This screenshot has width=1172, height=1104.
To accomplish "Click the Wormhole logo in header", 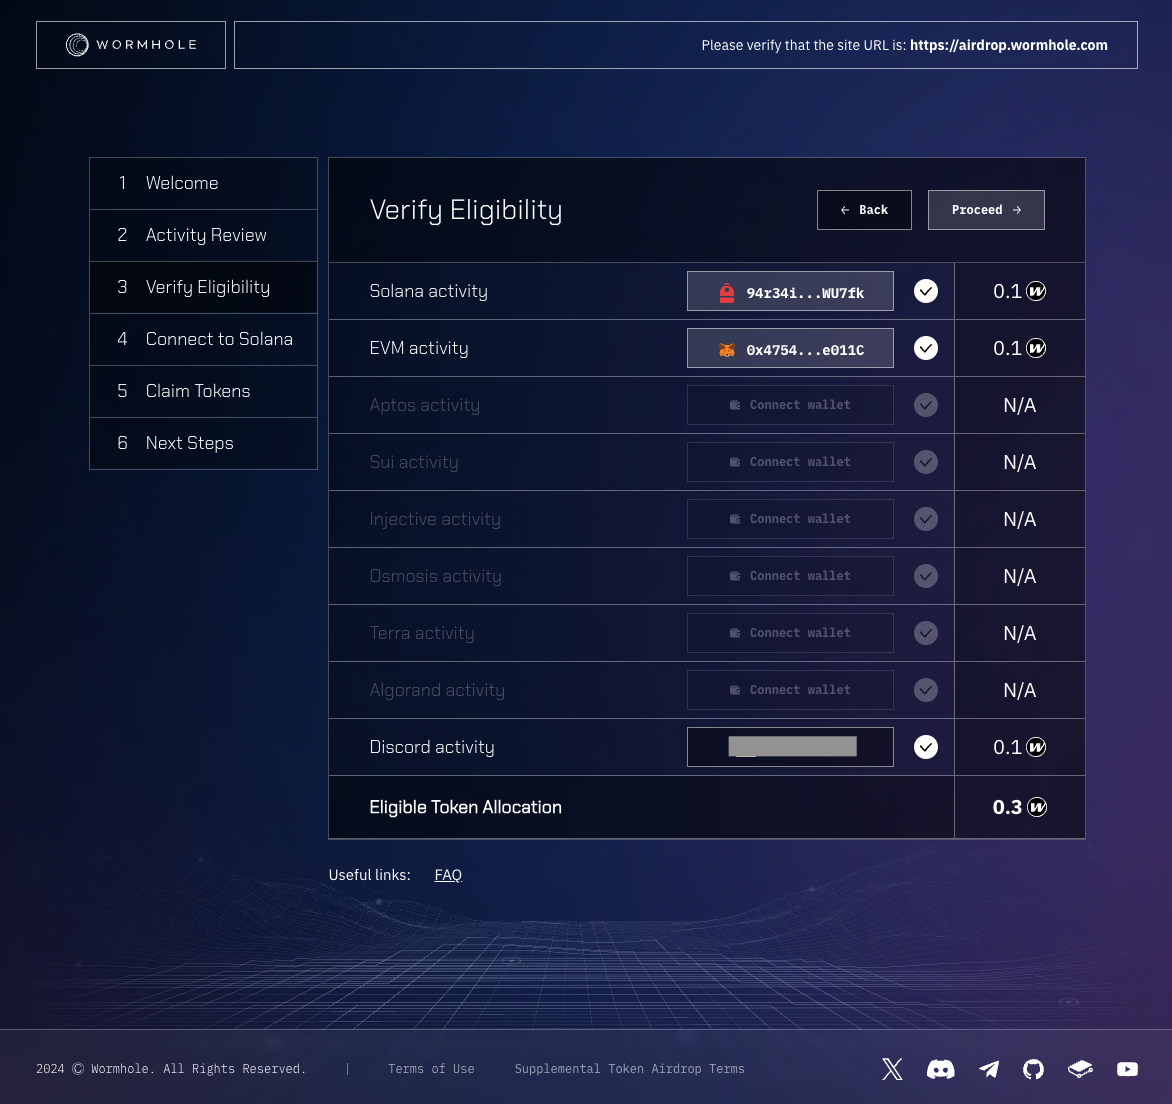I will (x=131, y=45).
